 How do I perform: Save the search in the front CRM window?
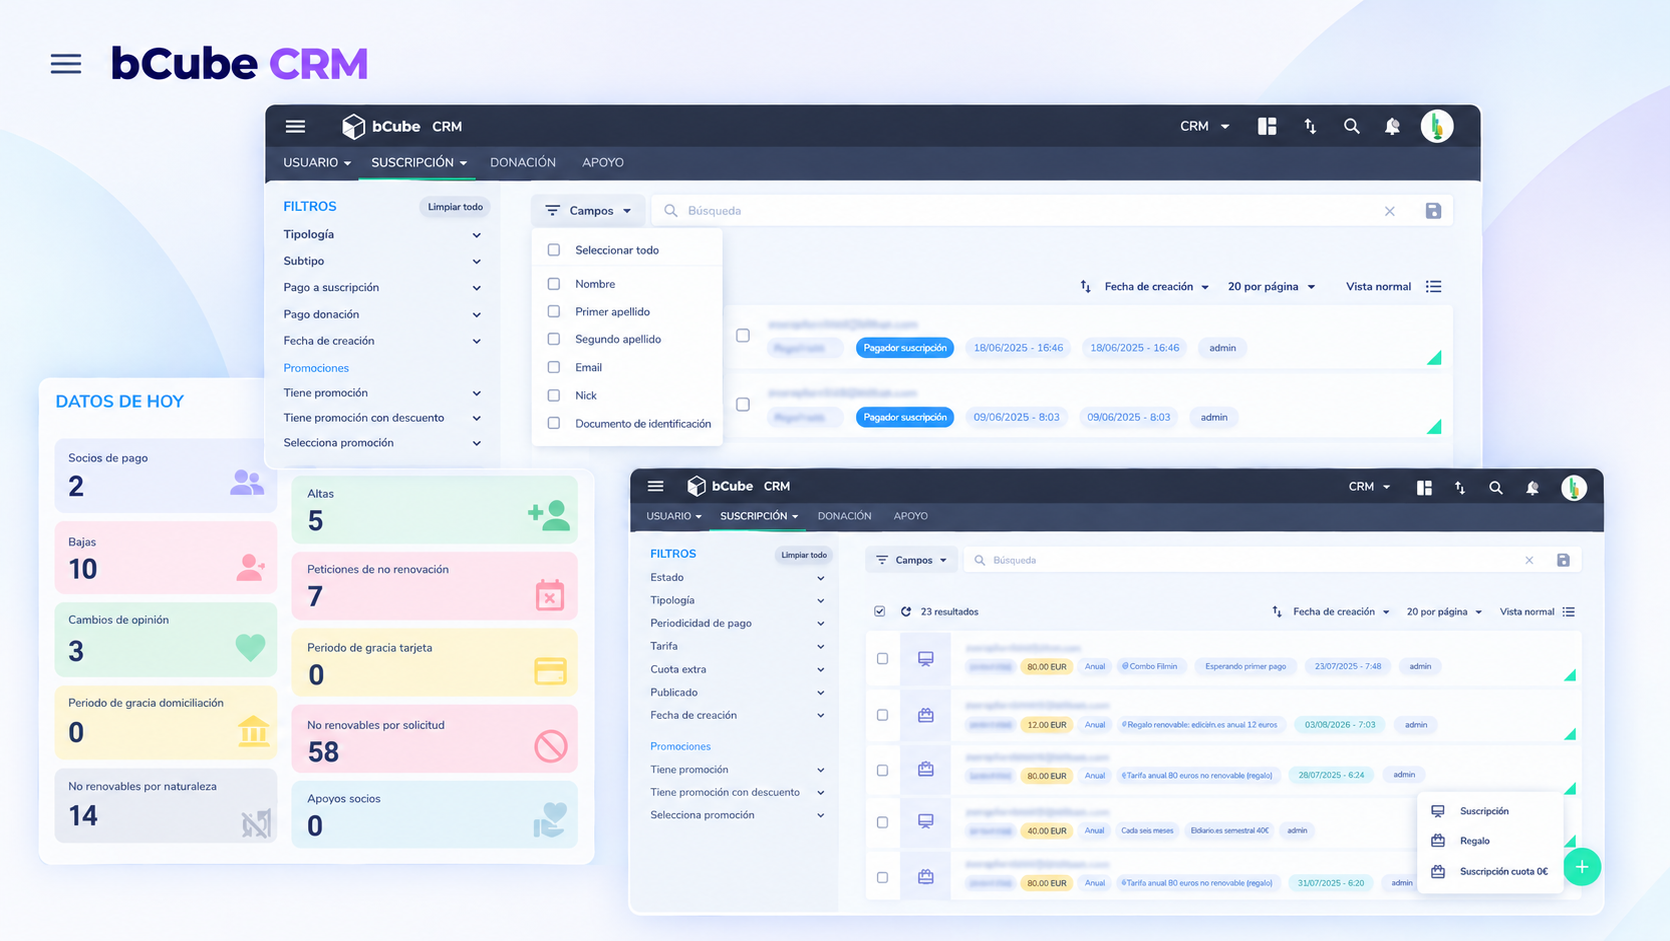click(1563, 560)
